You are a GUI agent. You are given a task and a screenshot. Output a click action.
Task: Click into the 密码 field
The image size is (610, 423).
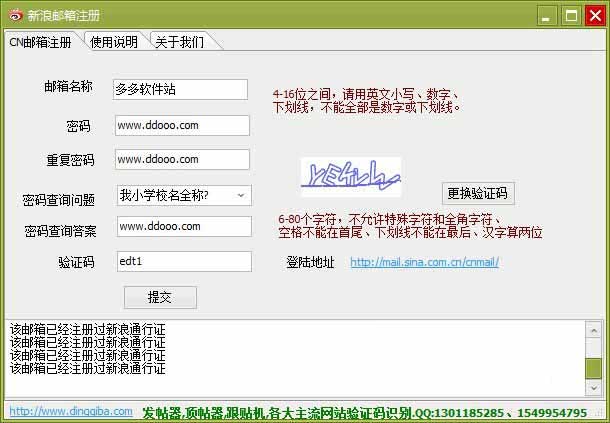pos(182,125)
